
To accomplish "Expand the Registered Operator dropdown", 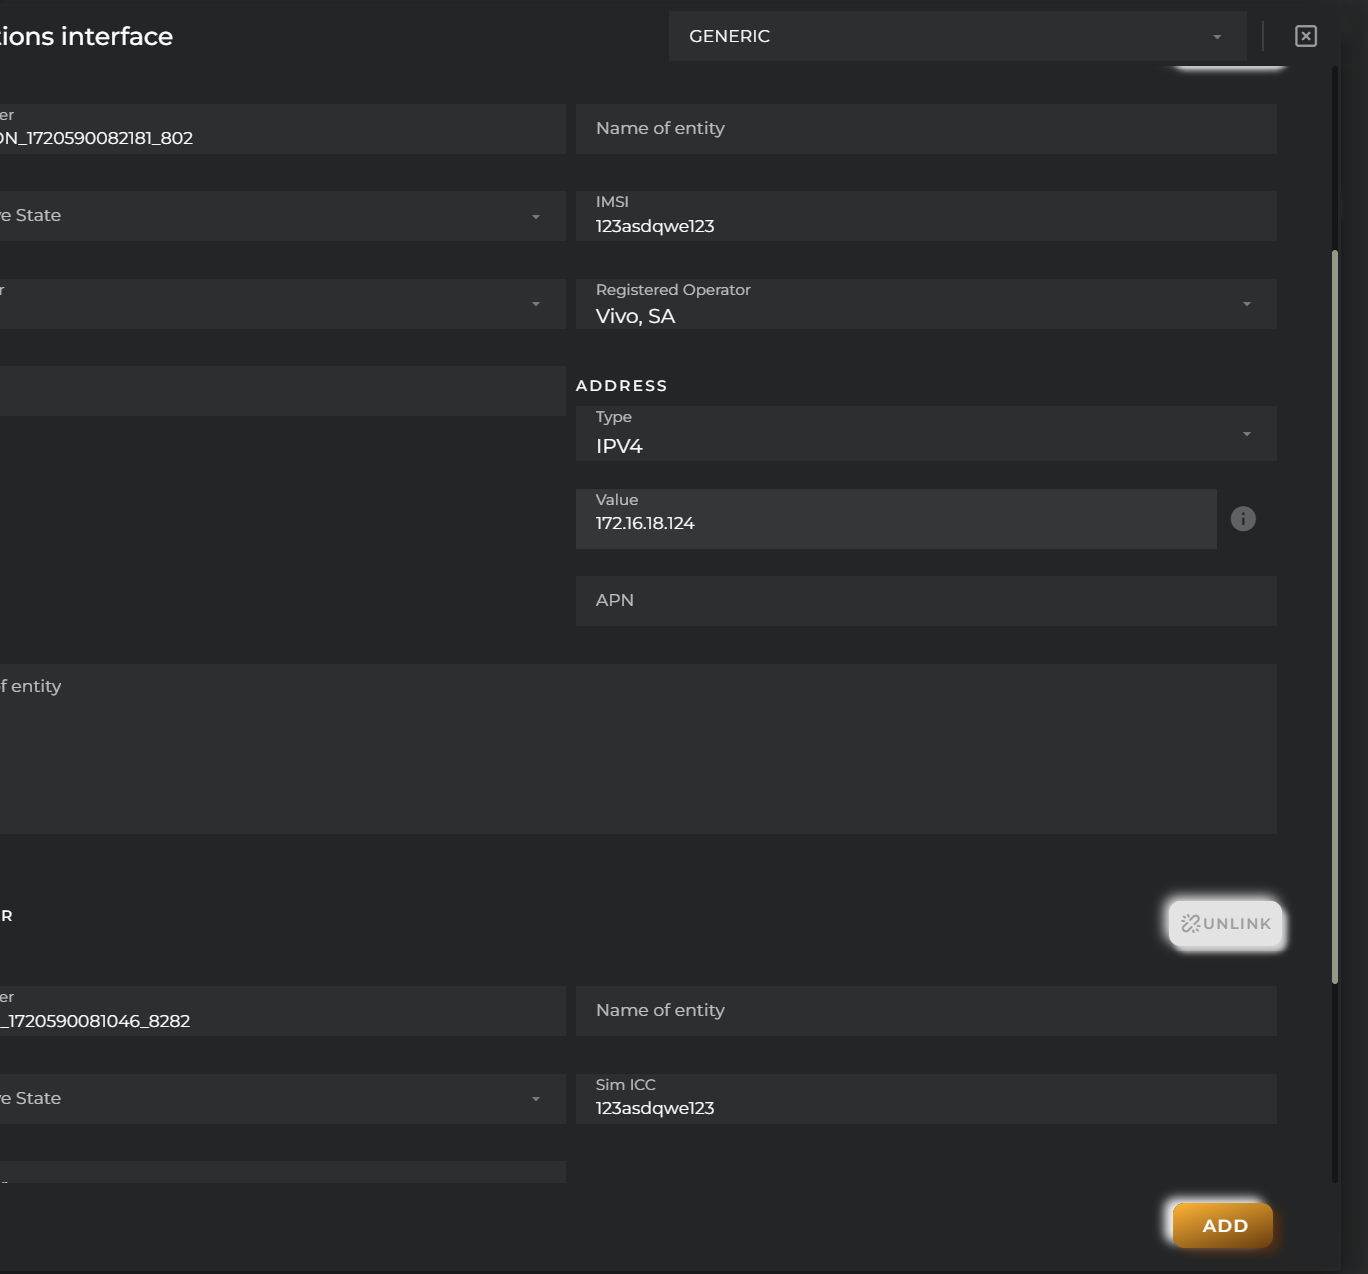I will click(x=926, y=304).
